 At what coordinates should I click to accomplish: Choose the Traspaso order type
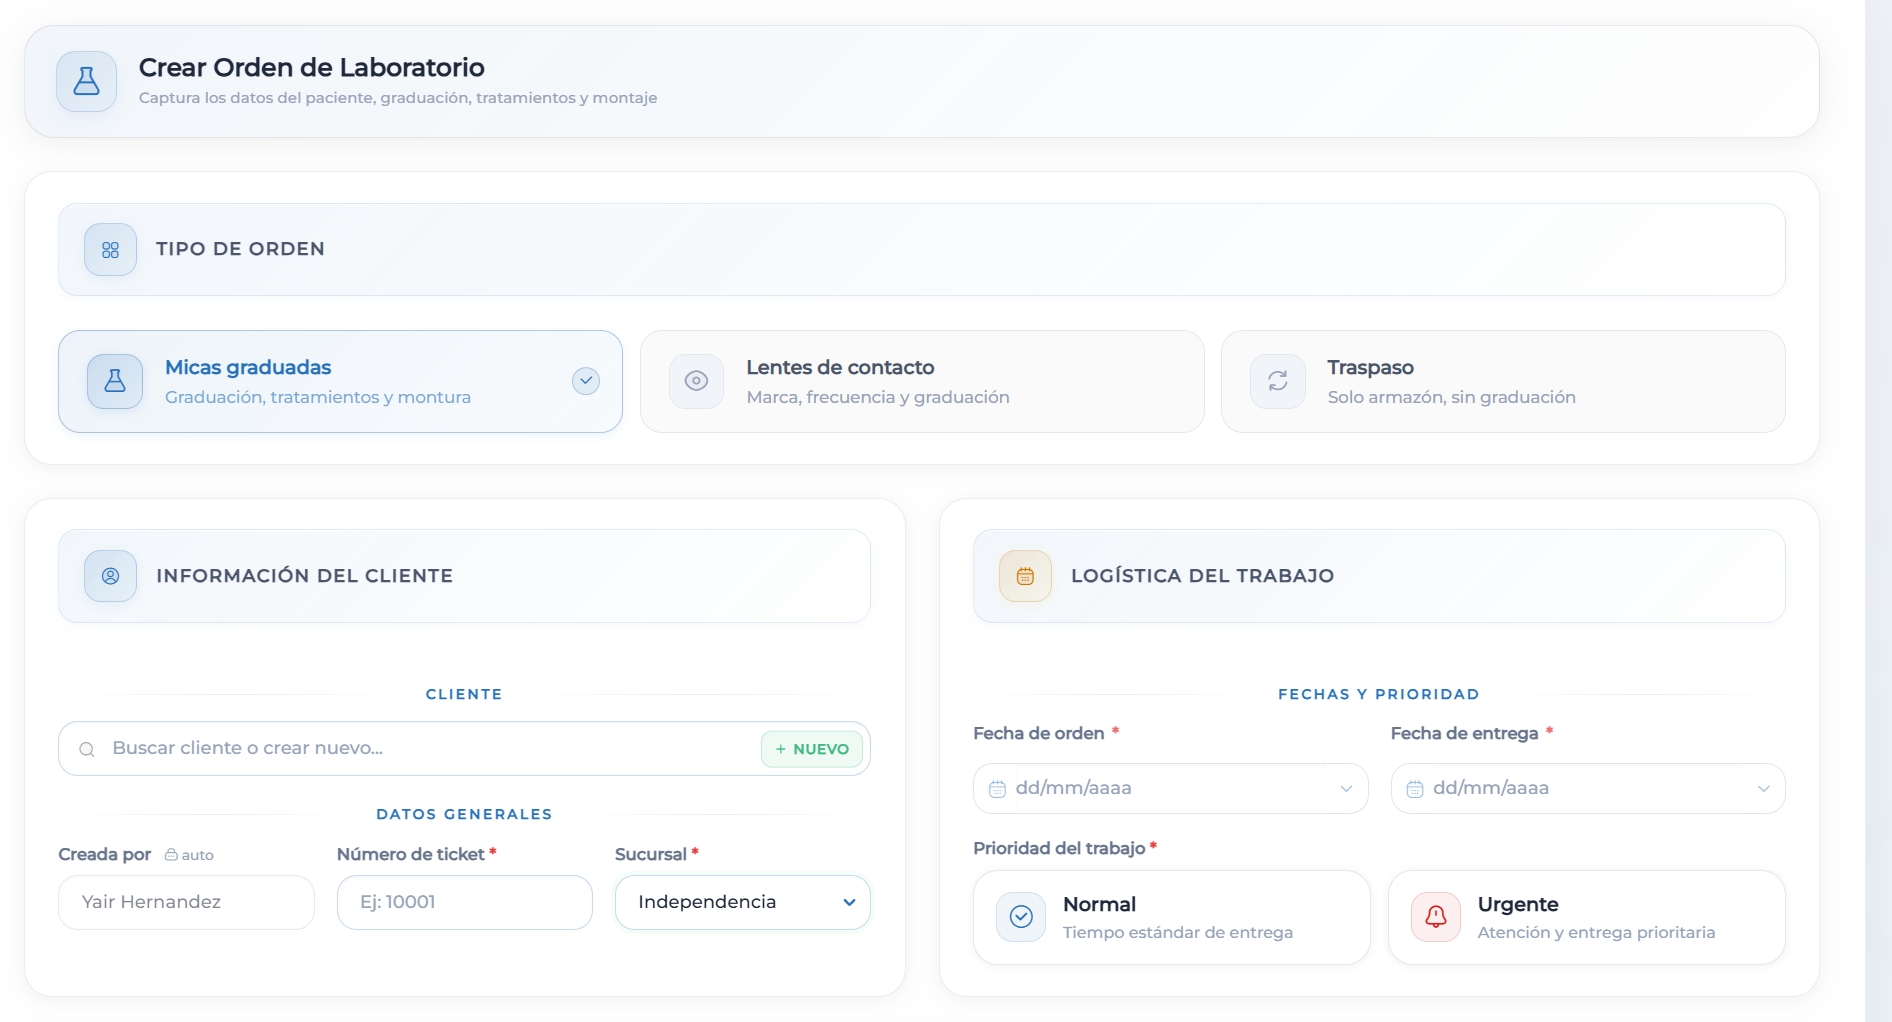(x=1502, y=381)
